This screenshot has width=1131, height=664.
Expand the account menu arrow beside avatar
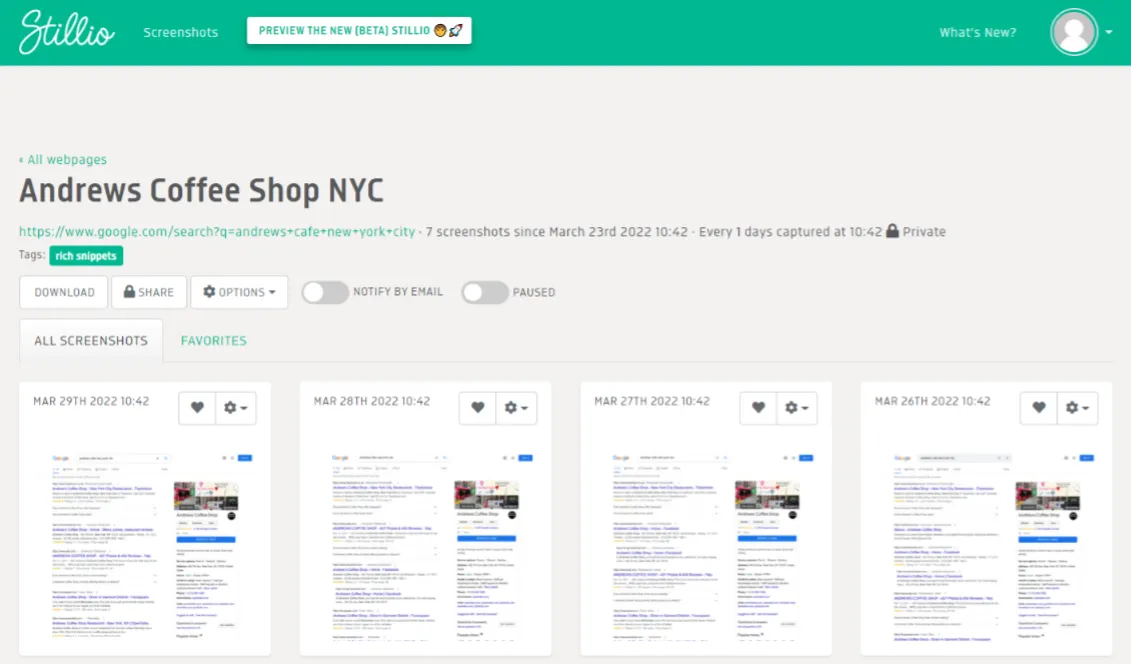tap(1109, 32)
